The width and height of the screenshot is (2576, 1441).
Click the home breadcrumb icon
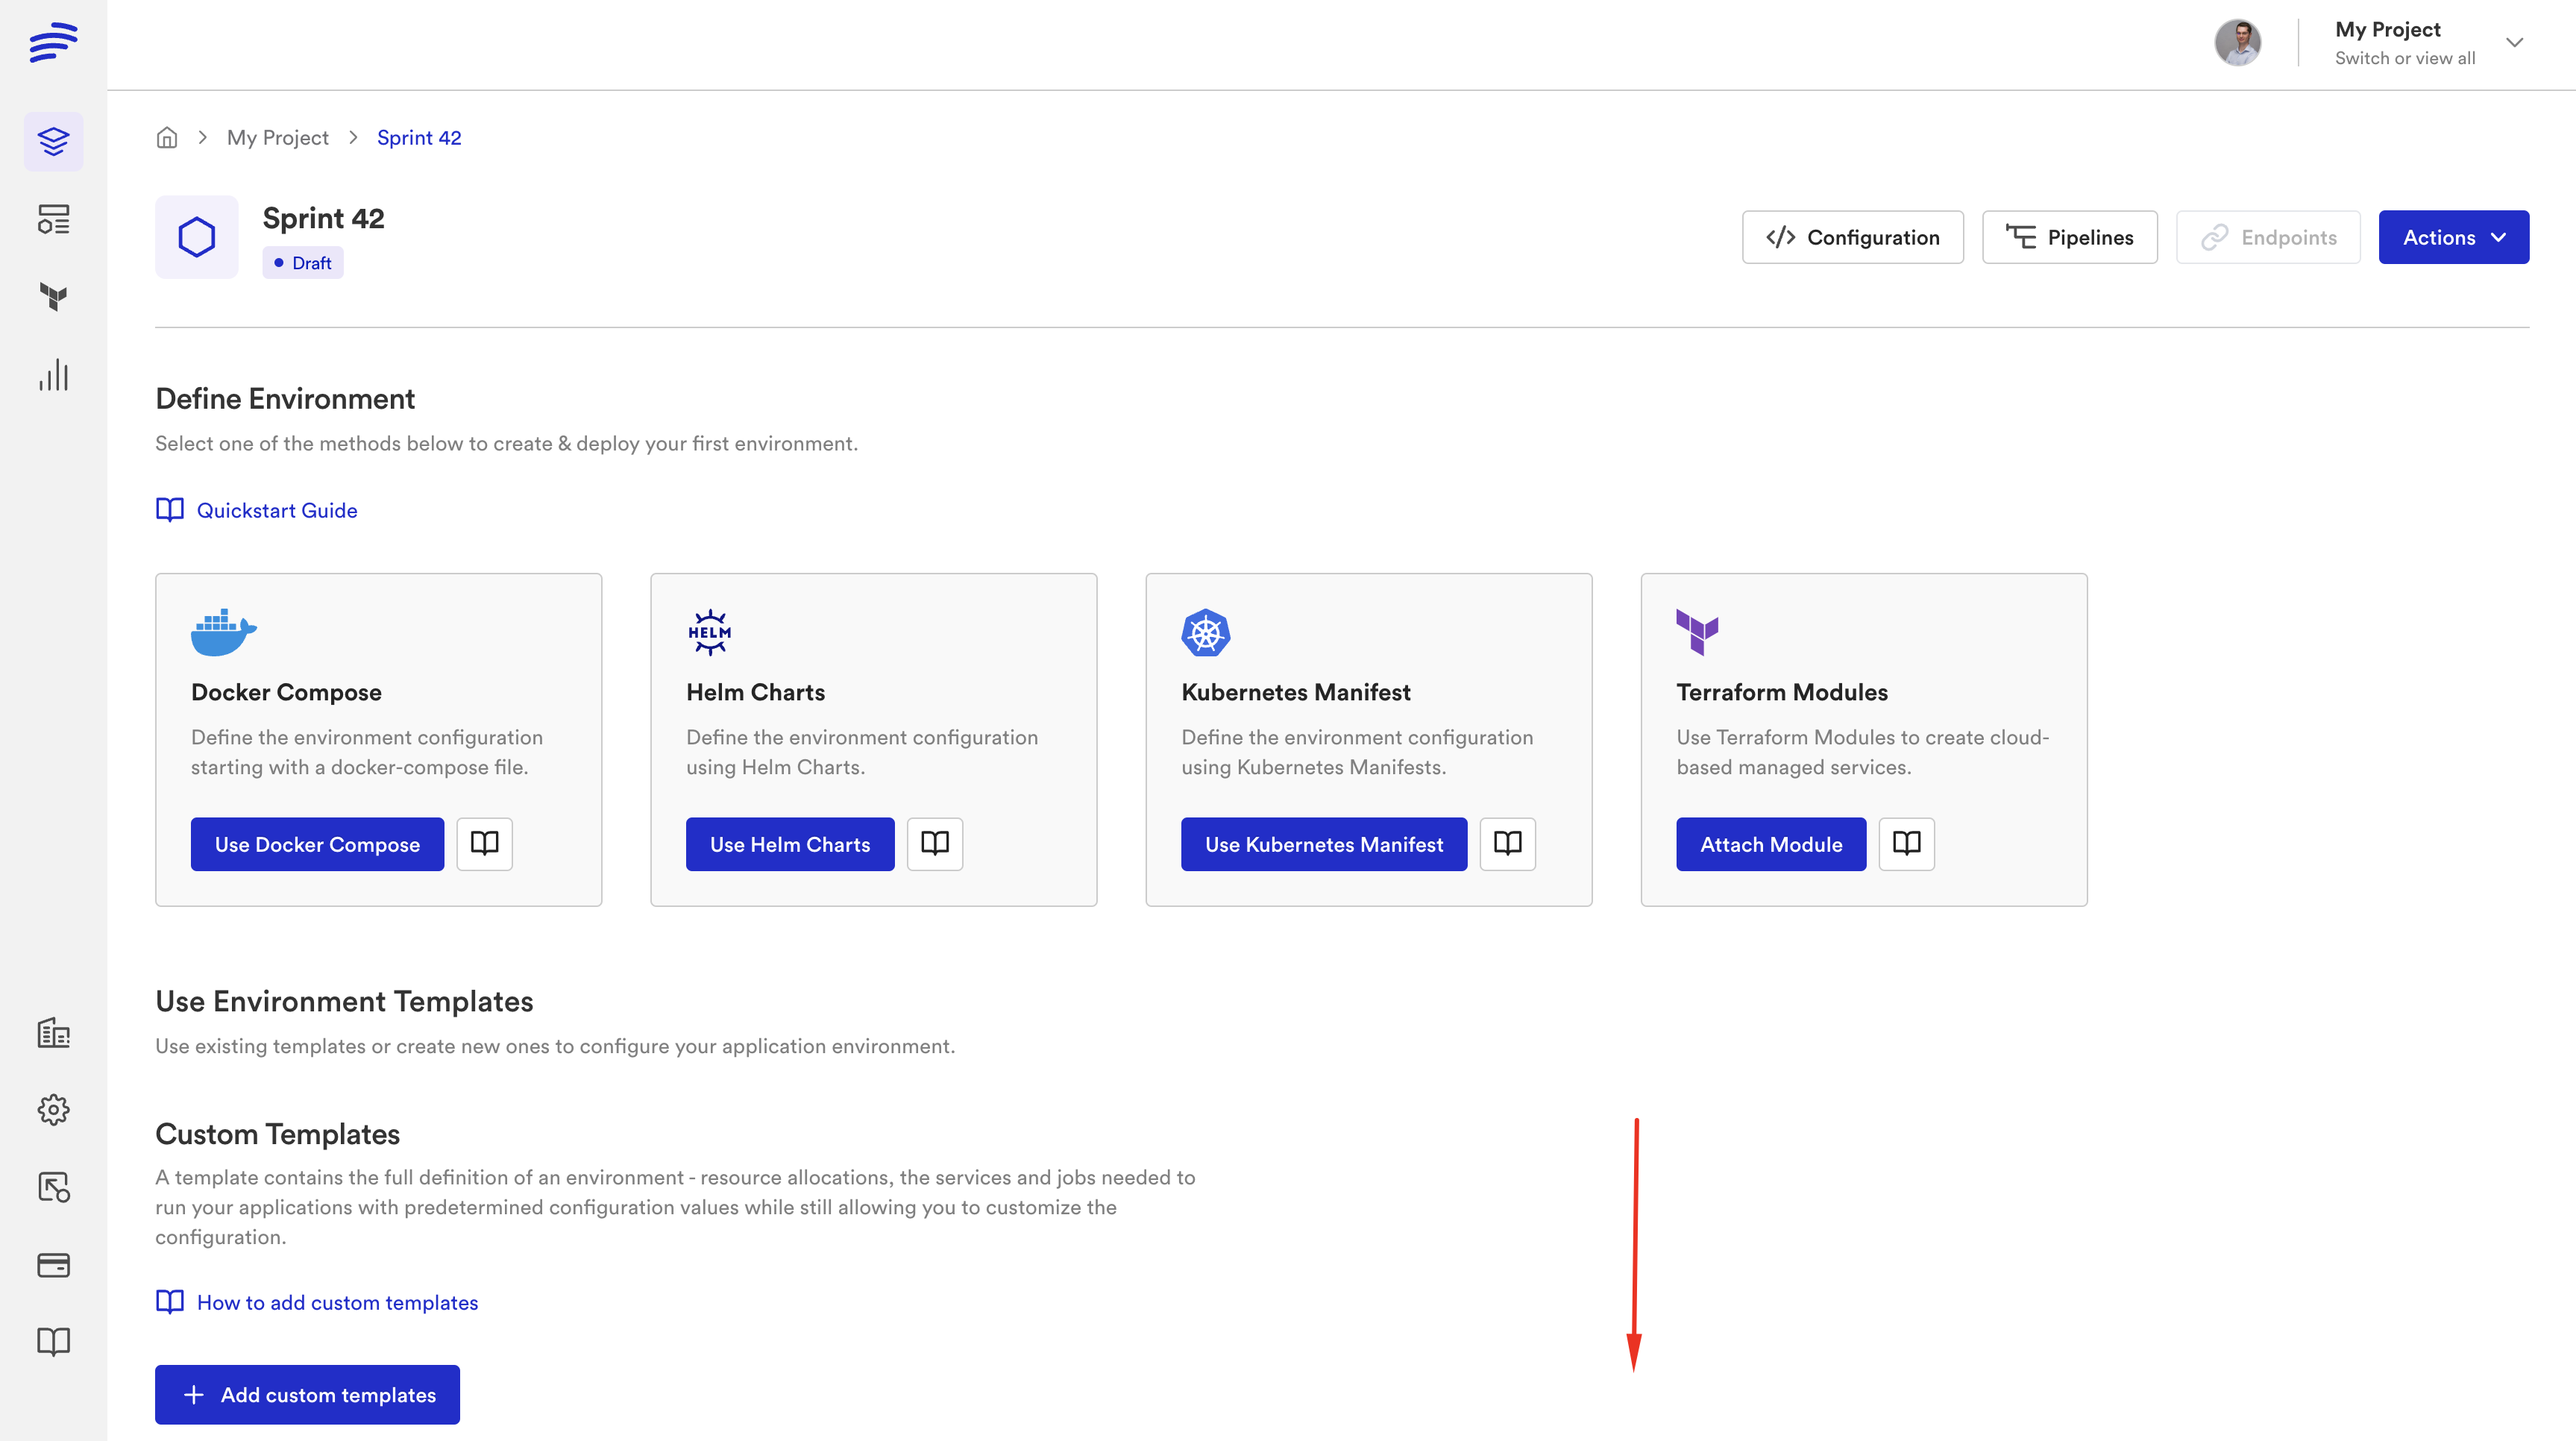pos(167,138)
